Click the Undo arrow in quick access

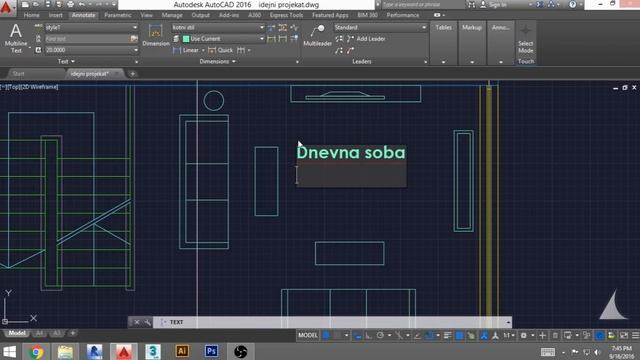point(82,4)
